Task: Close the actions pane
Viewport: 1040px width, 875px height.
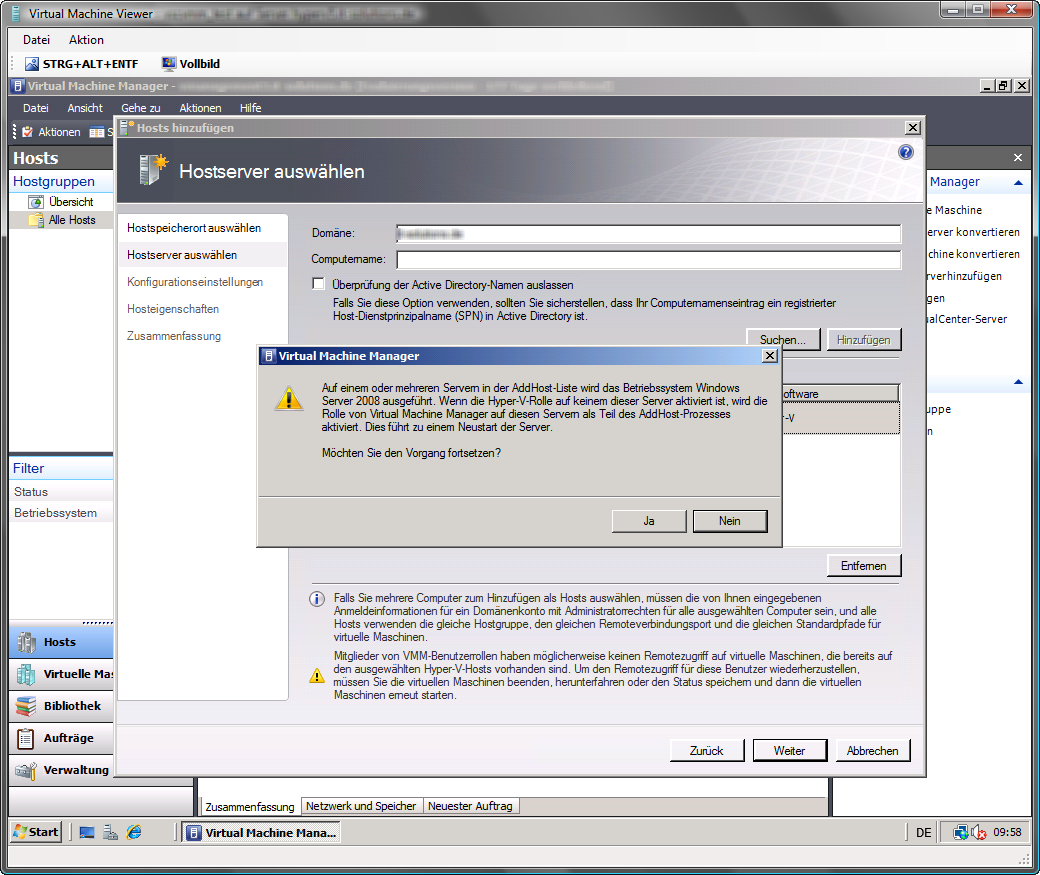Action: tap(1017, 158)
